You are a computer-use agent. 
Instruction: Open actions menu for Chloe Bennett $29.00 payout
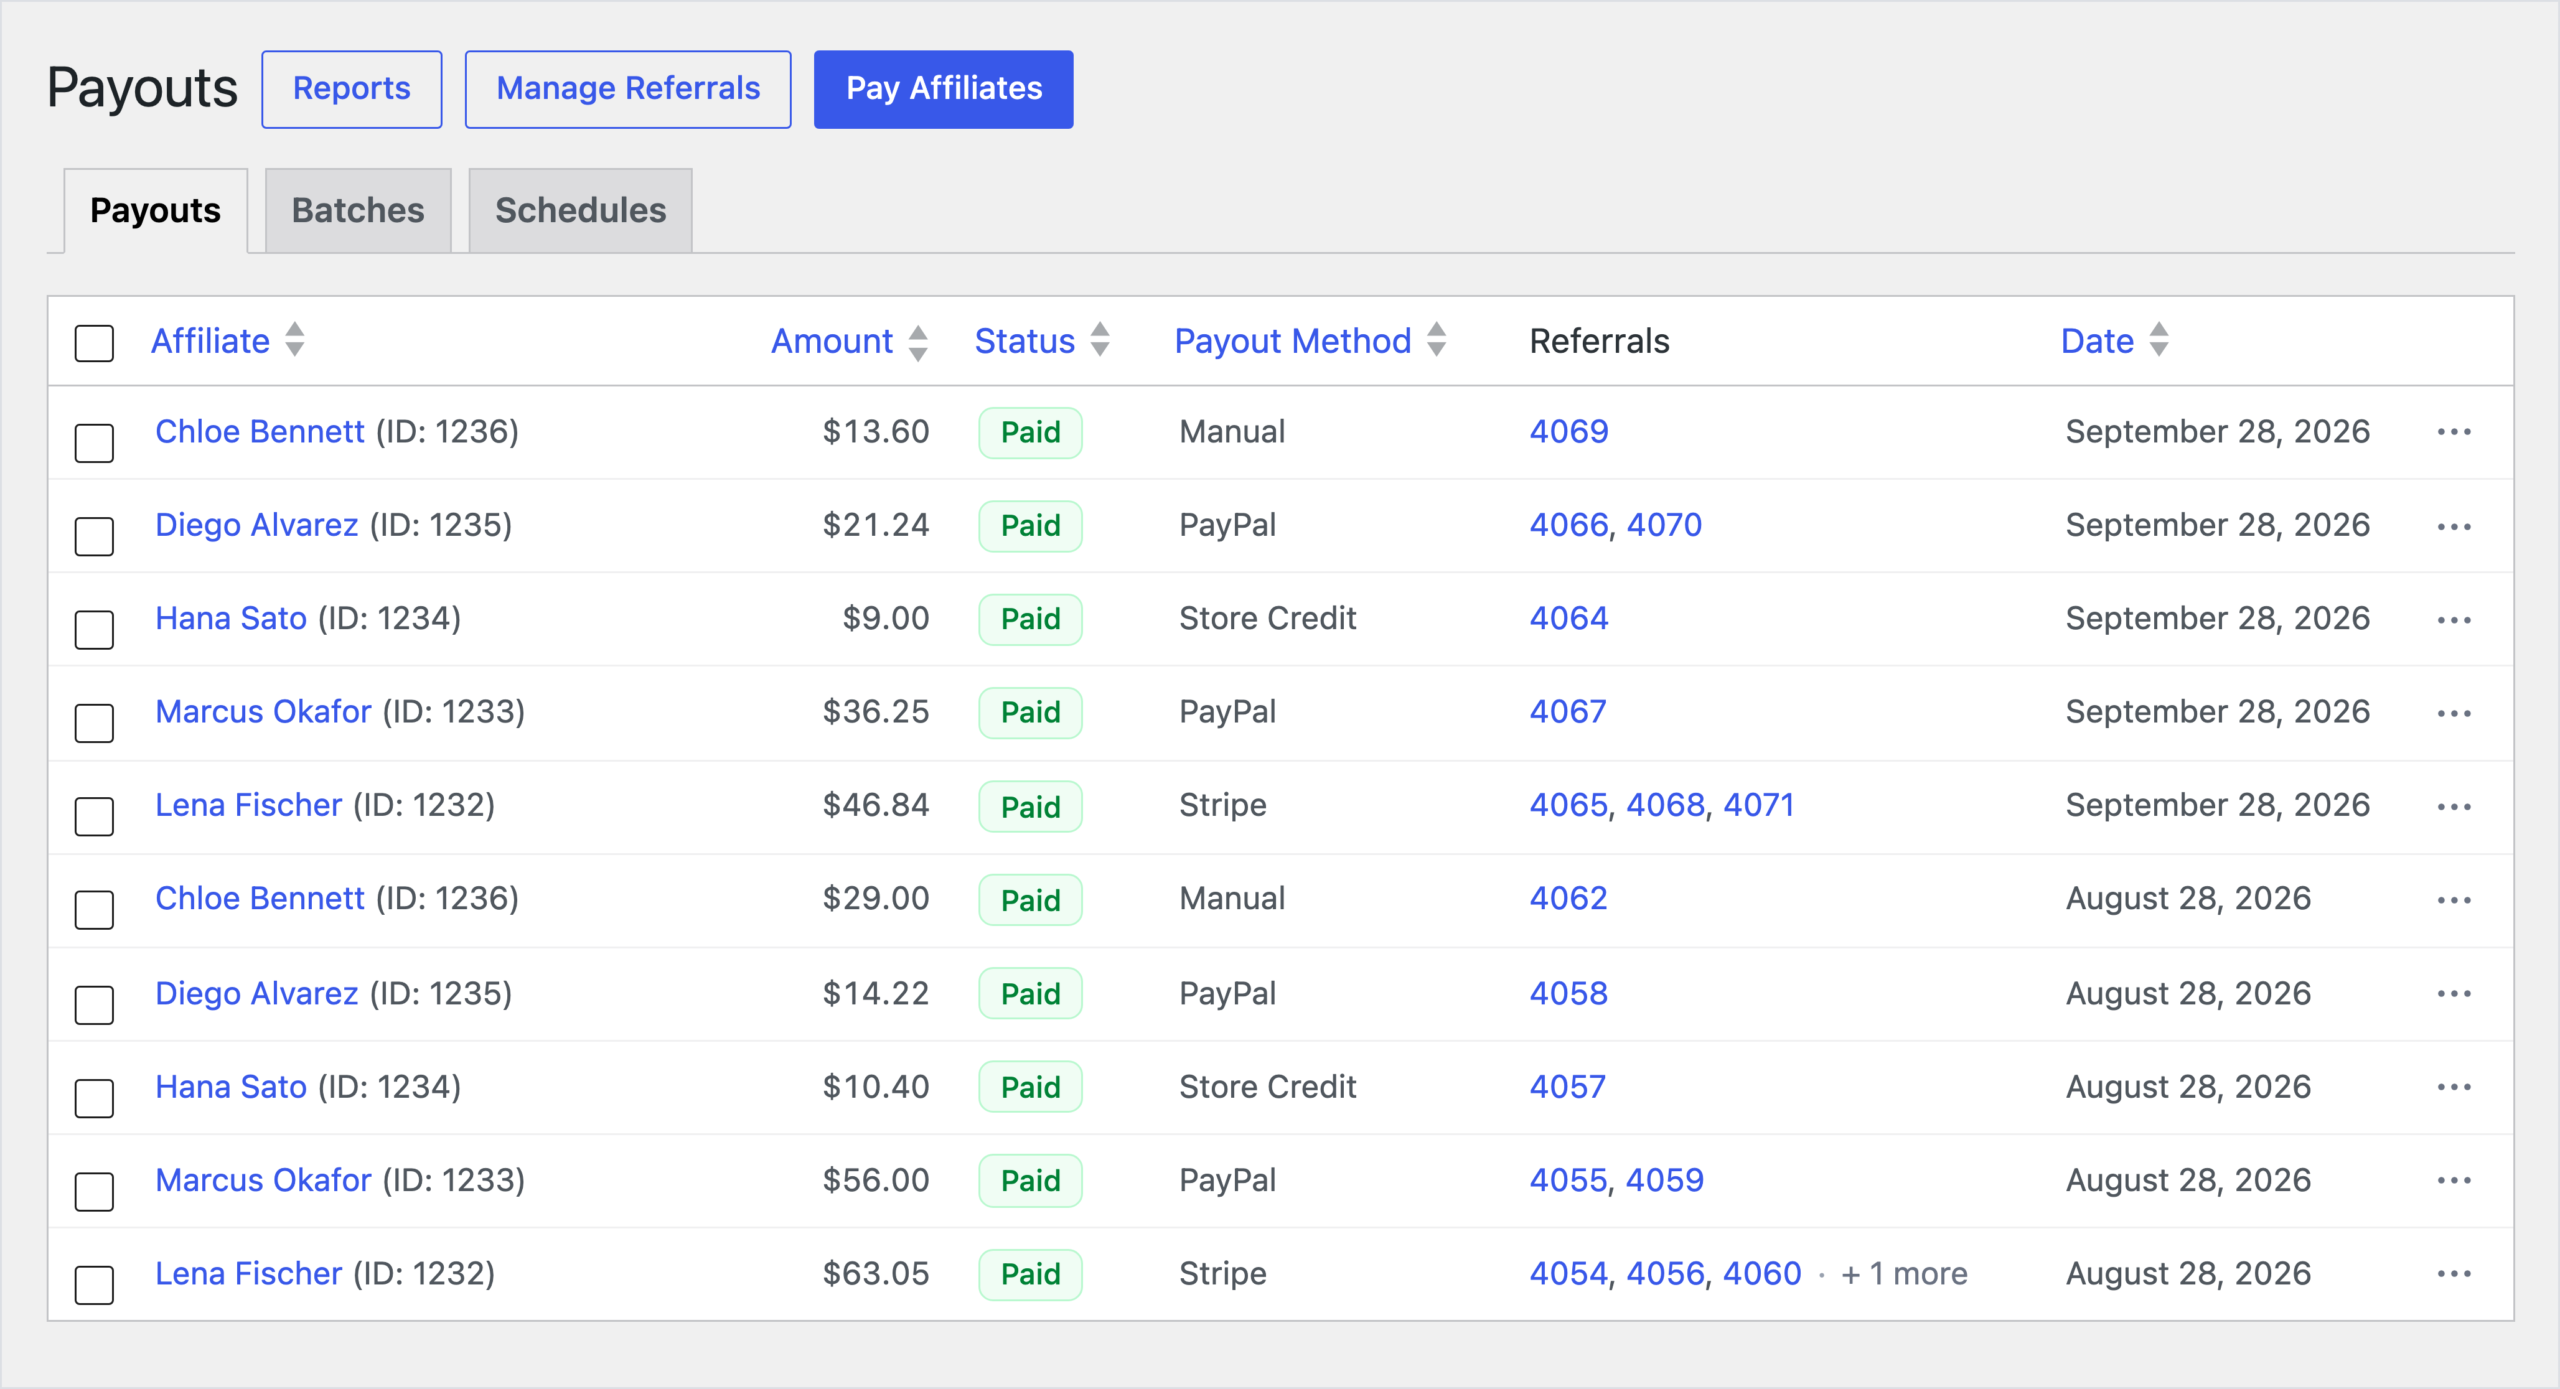pyautogui.click(x=2453, y=900)
